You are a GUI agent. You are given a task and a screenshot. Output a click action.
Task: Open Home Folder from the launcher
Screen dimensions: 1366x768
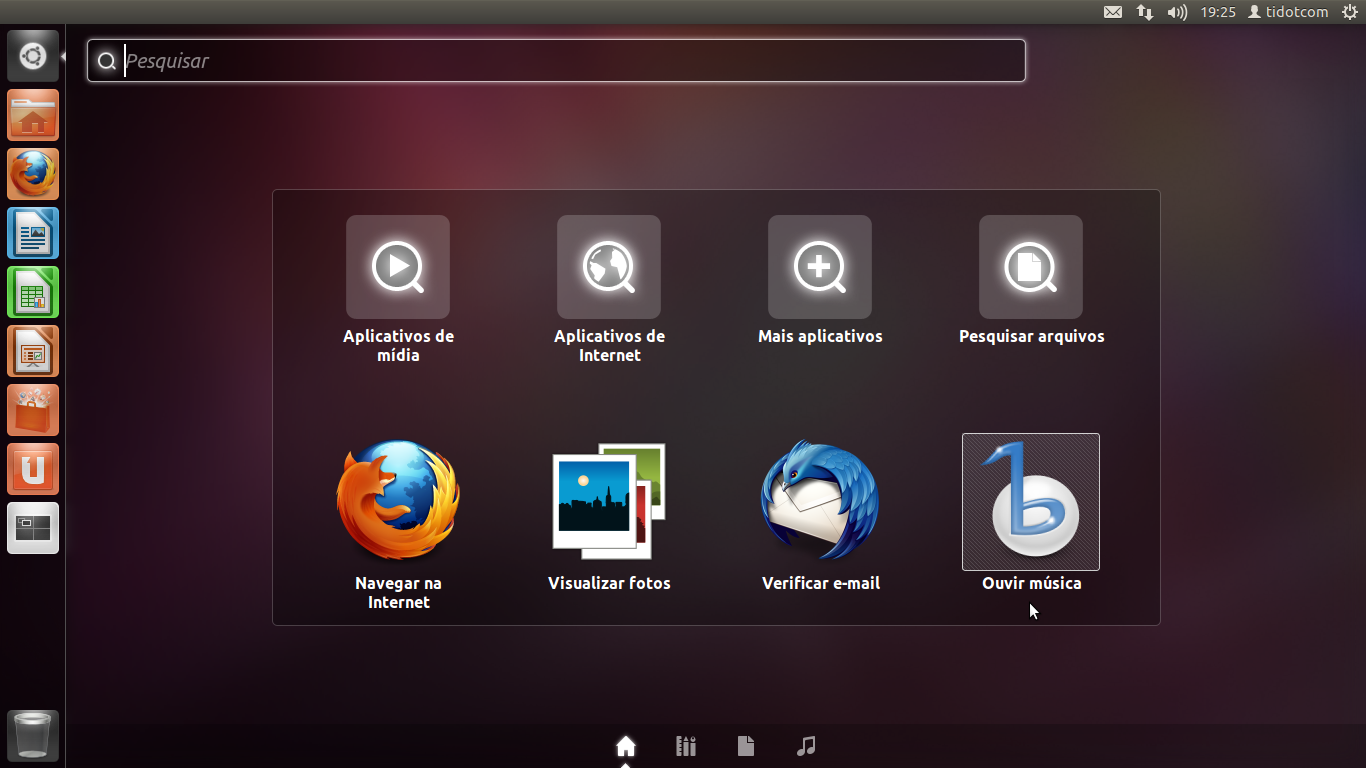33,115
